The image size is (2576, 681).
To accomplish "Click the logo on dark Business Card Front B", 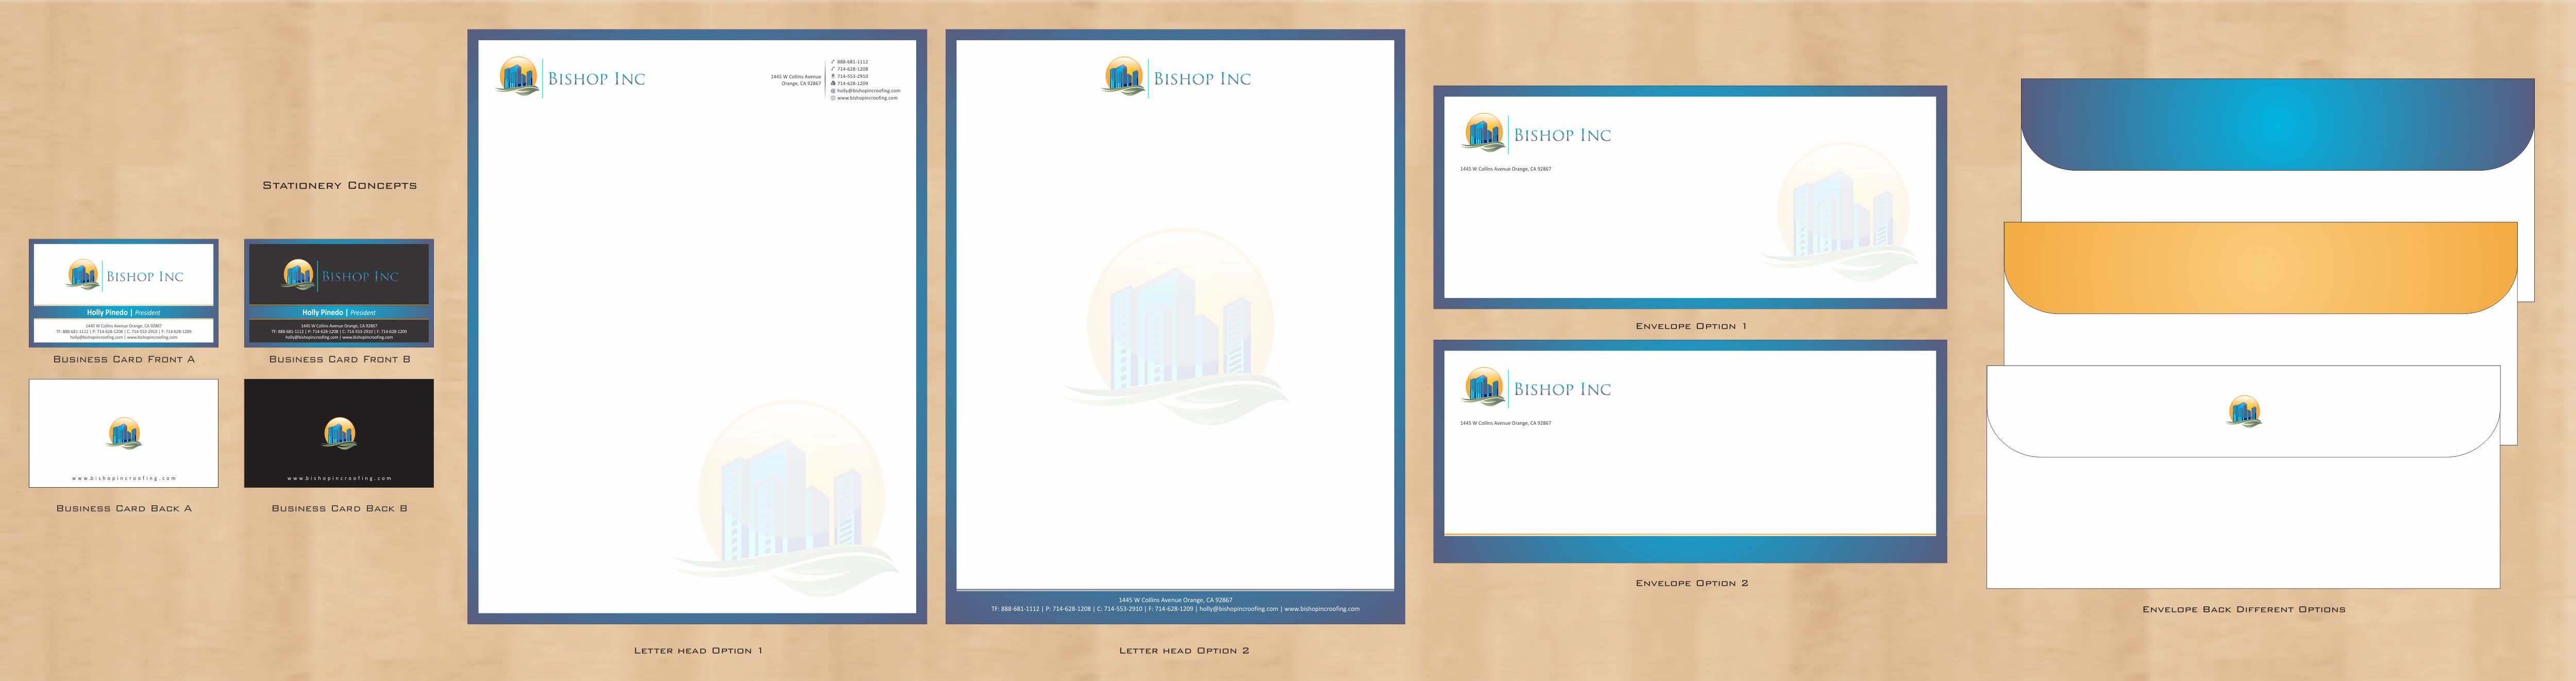I will point(298,274).
